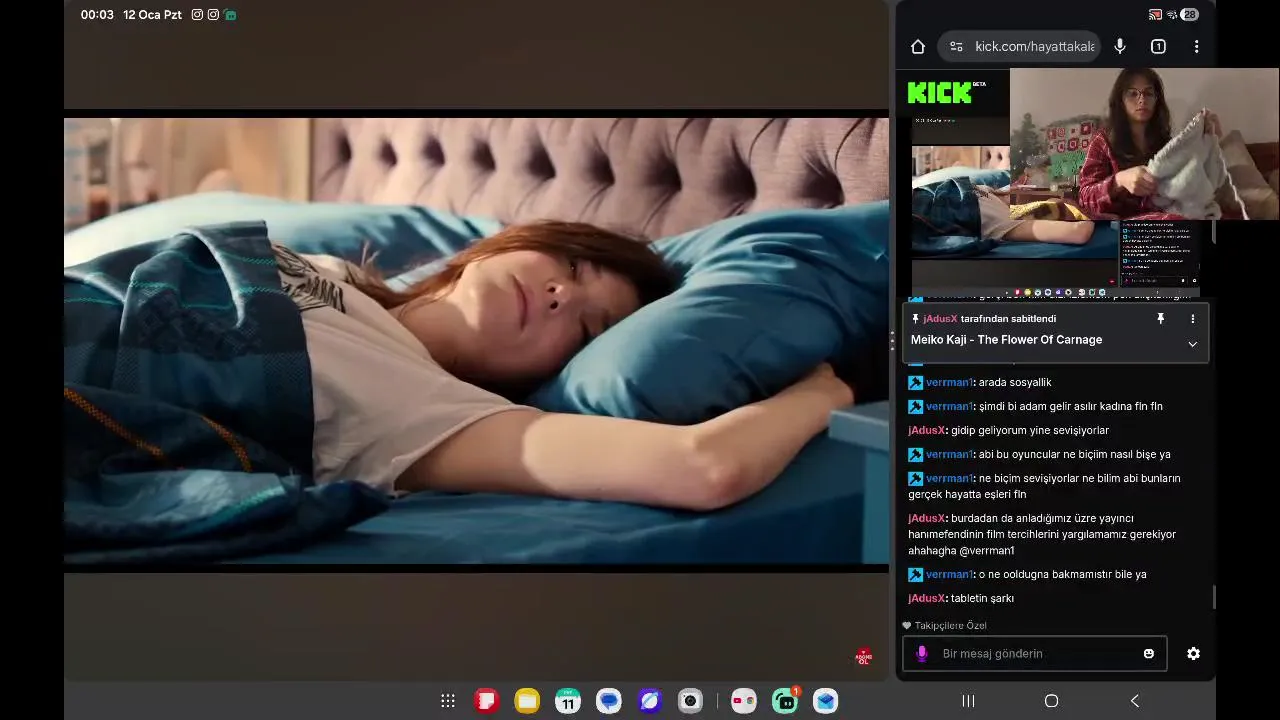This screenshot has height=720, width=1280.
Task: Open the yellow My Files folder app
Action: pyautogui.click(x=527, y=701)
